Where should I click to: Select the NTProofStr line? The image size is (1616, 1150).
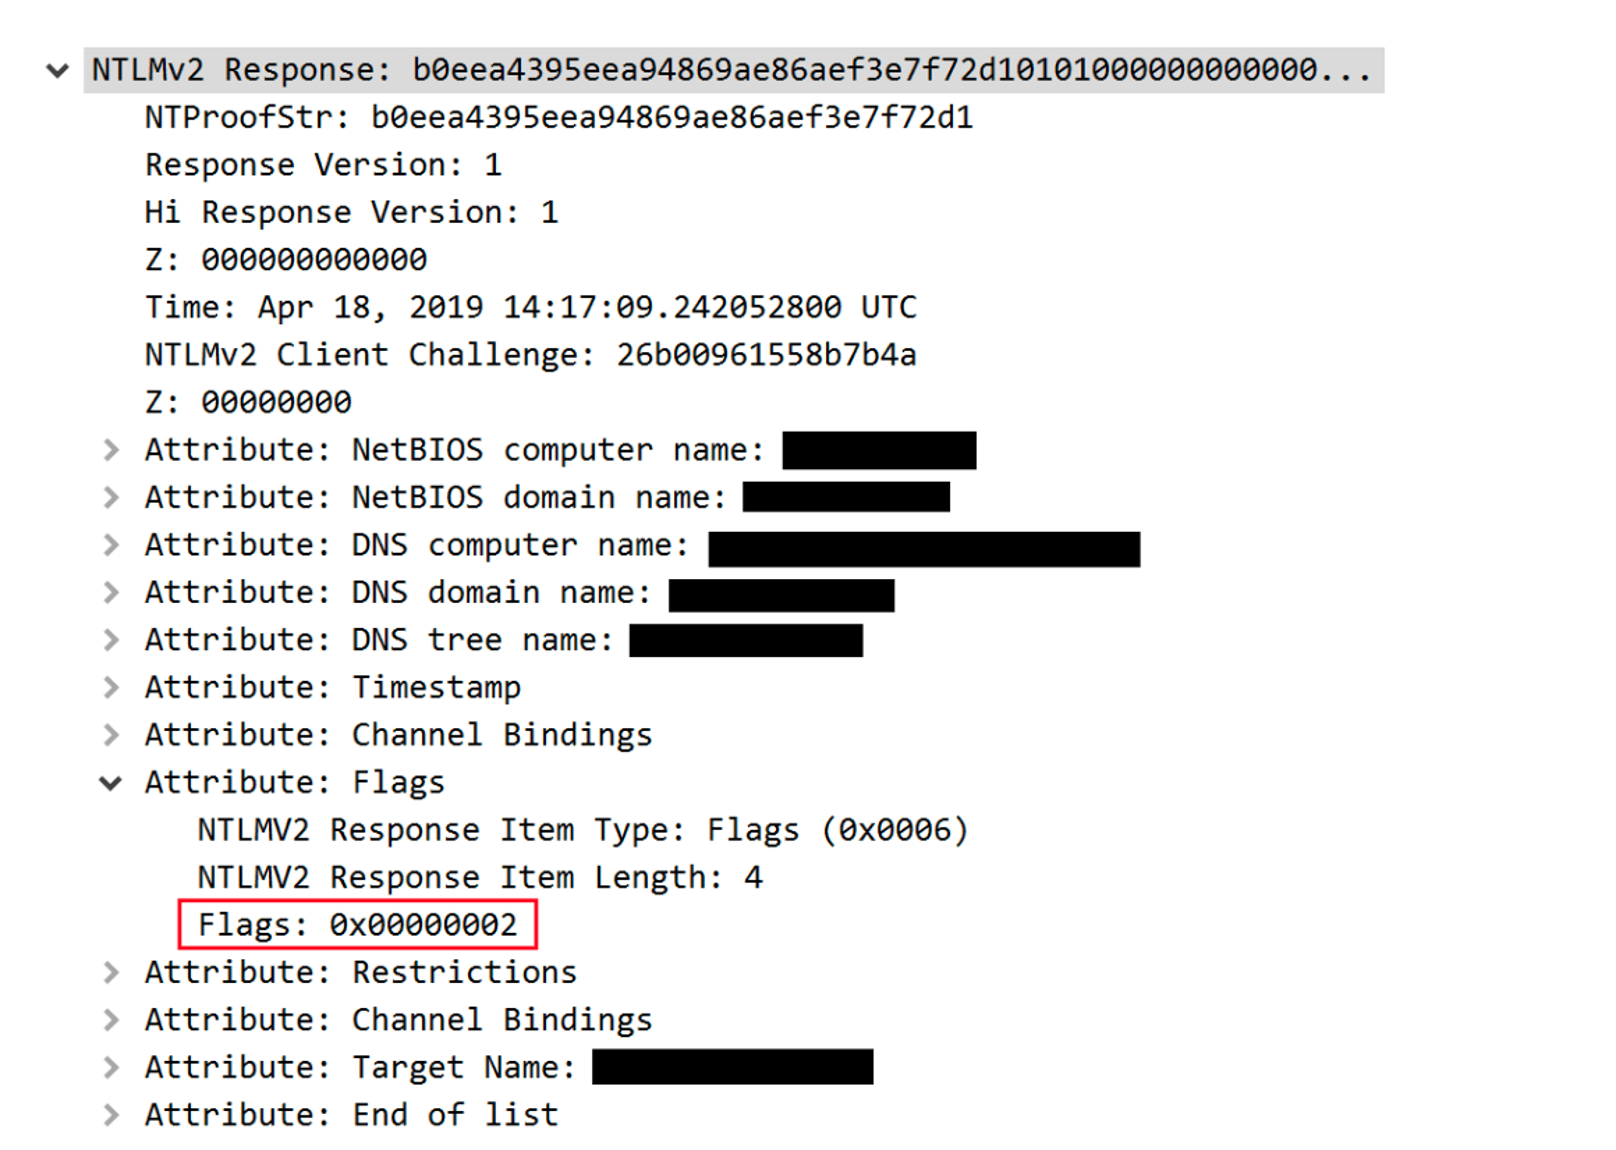(x=559, y=118)
